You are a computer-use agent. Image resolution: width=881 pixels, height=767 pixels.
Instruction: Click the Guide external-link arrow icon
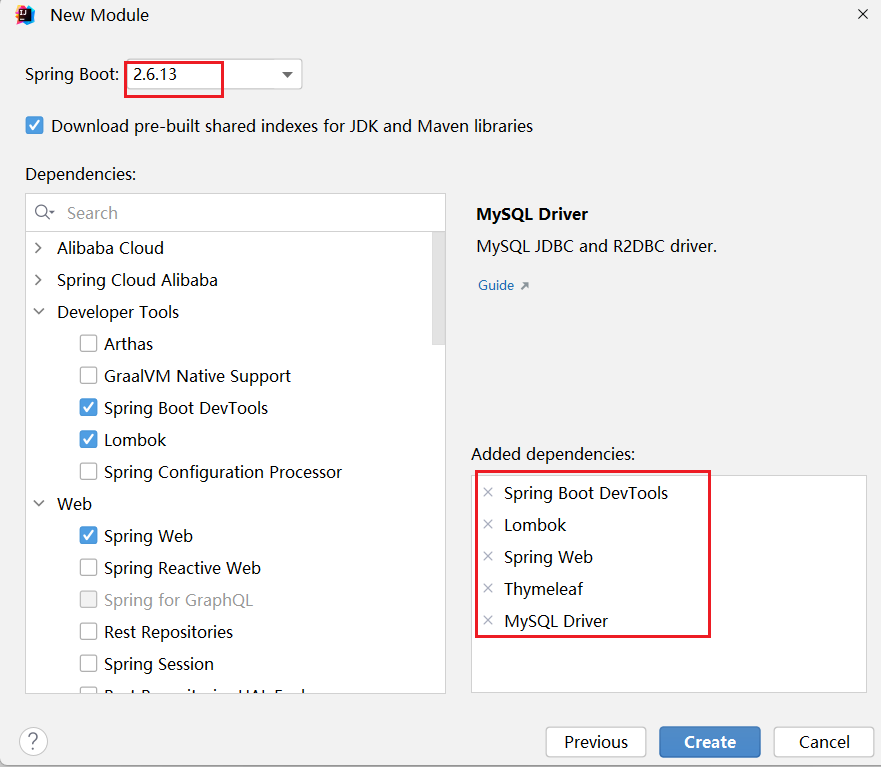pyautogui.click(x=525, y=285)
